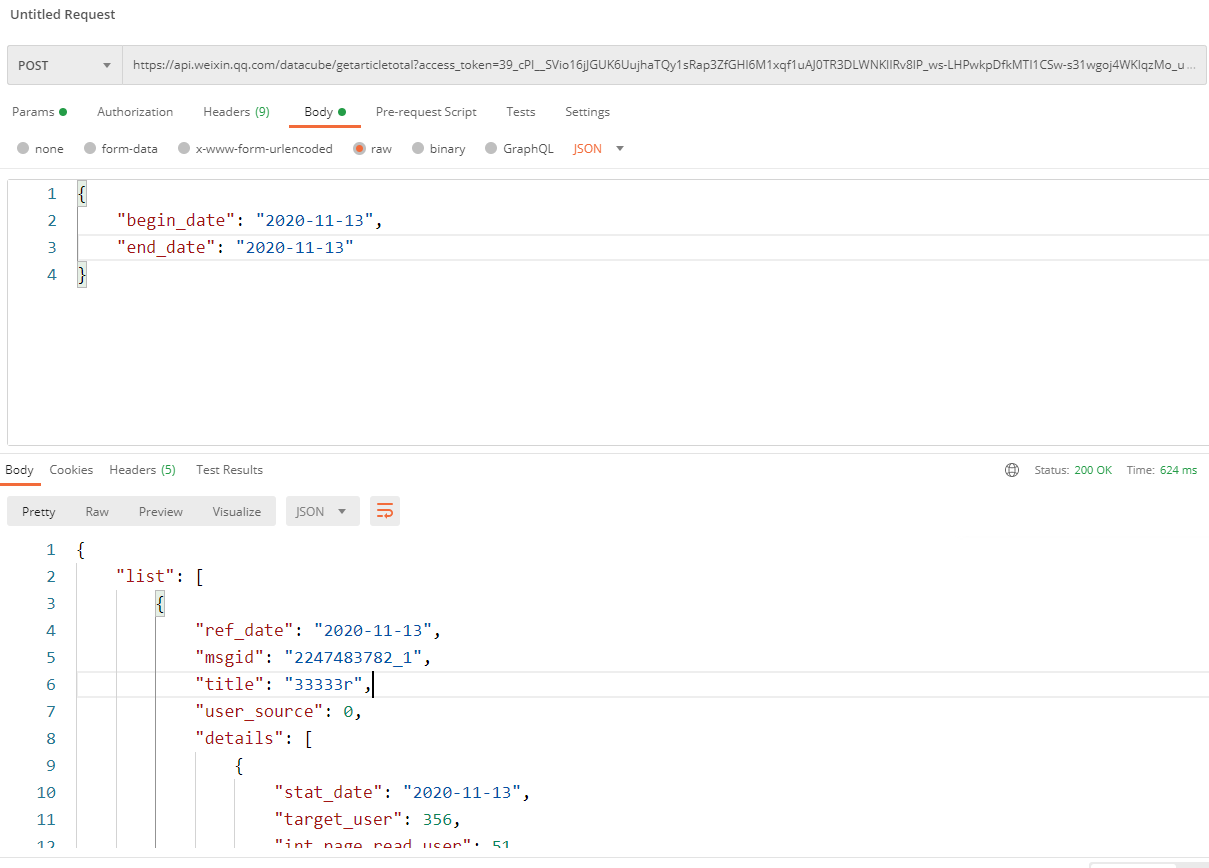The image size is (1209, 868).
Task: Select the none body type radio
Action: (x=23, y=149)
